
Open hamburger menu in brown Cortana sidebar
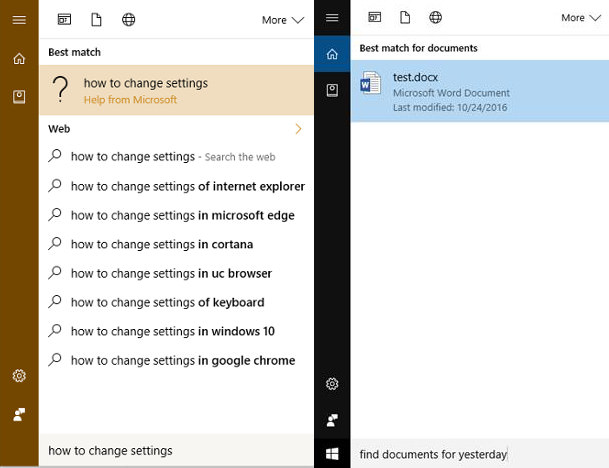(19, 19)
